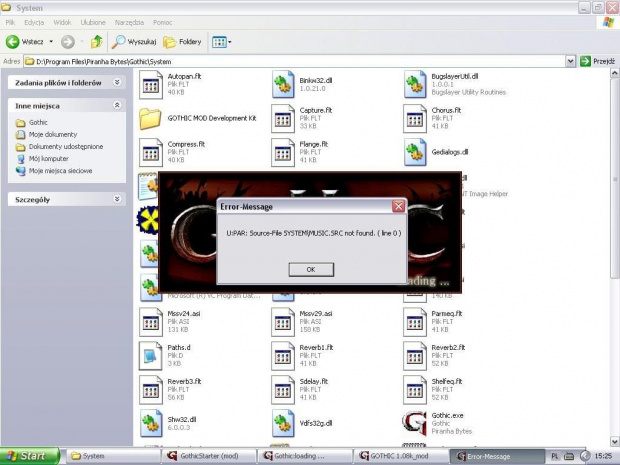This screenshot has height=465, width=620.
Task: Switch to Error-Message taskbar button
Action: [497, 456]
